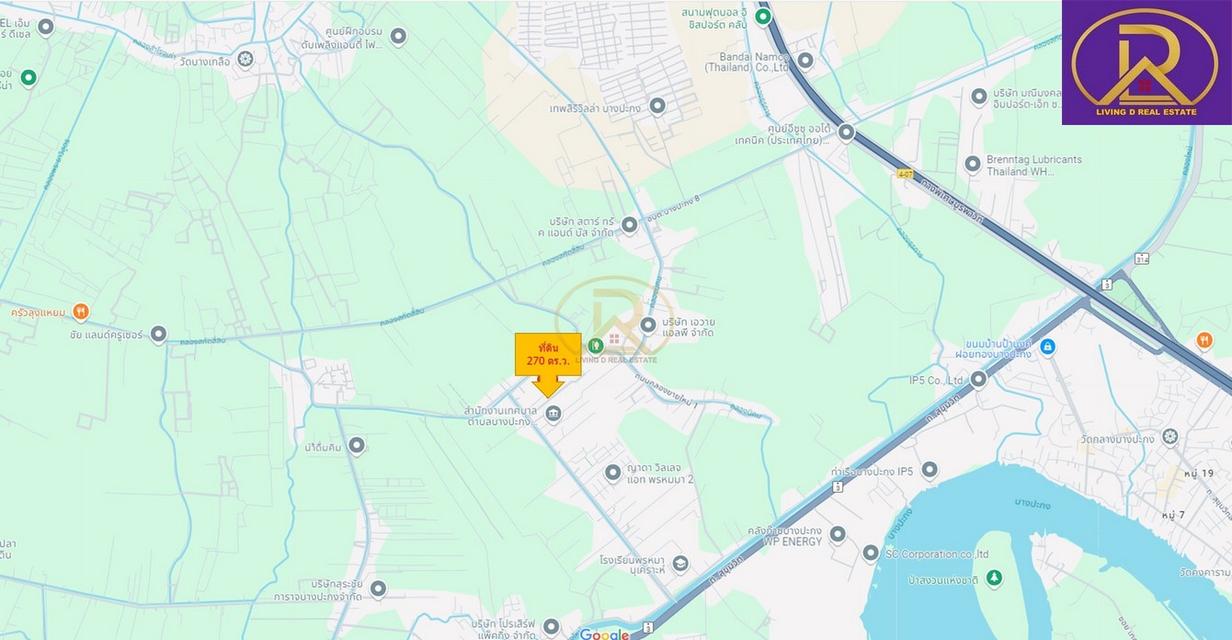Select the ครัวลุงแหม่ม restaurant marker

pos(81,311)
